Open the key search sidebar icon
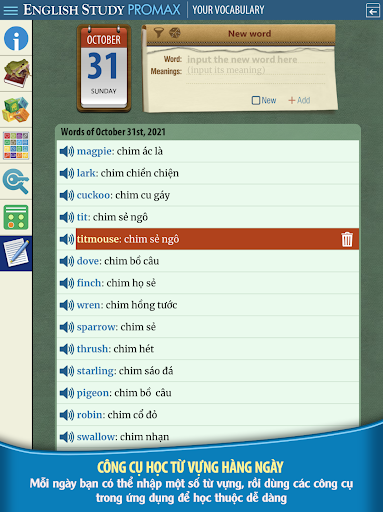 click(x=16, y=181)
